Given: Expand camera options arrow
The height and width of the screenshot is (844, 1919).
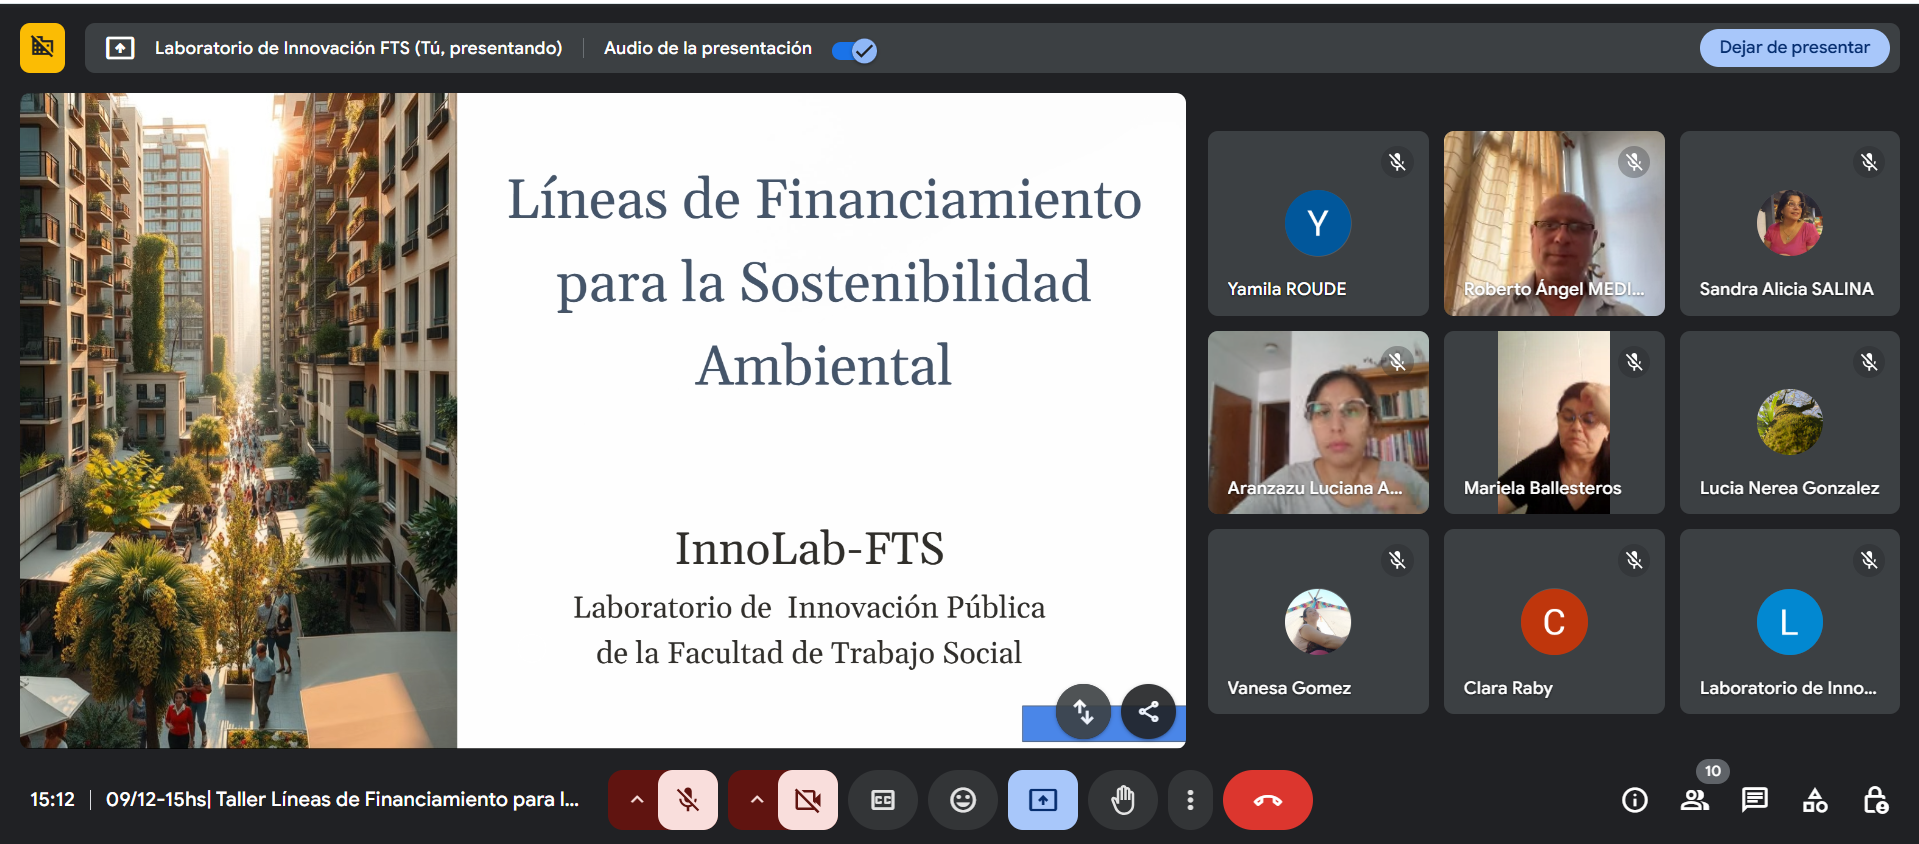Looking at the screenshot, I should click(x=756, y=800).
